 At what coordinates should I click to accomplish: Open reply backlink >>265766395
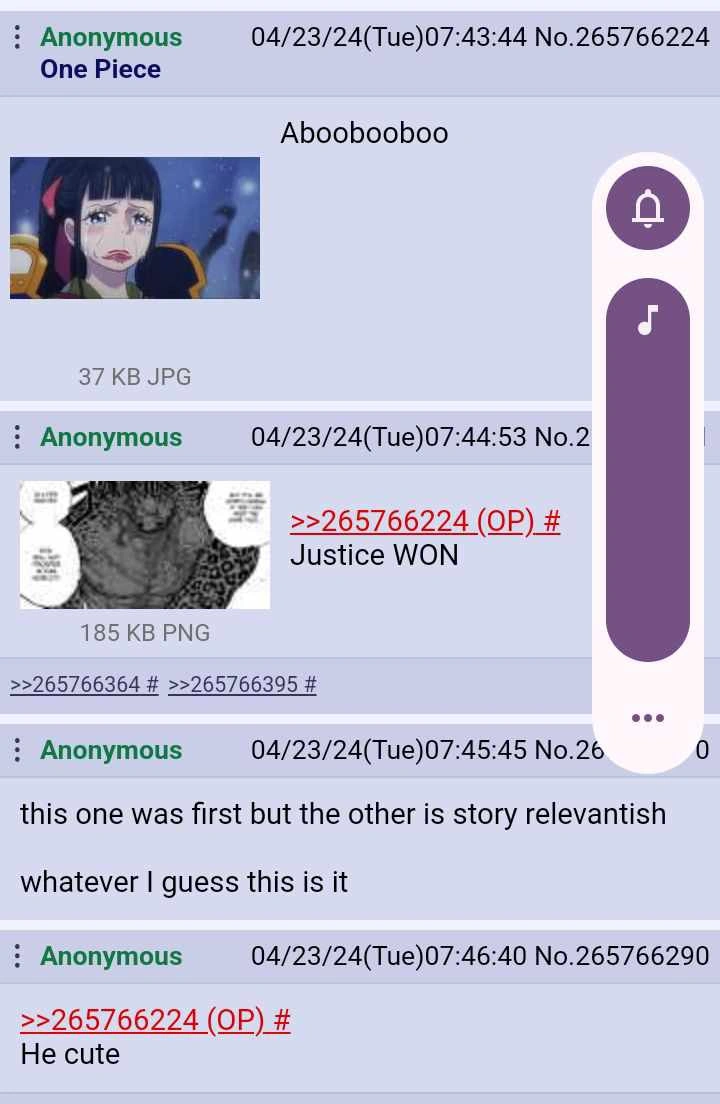[243, 684]
